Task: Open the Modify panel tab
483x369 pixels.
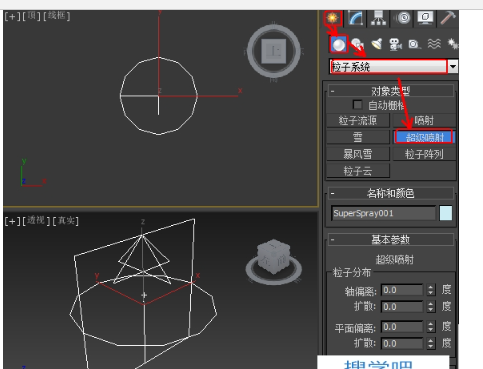Action: (355, 18)
